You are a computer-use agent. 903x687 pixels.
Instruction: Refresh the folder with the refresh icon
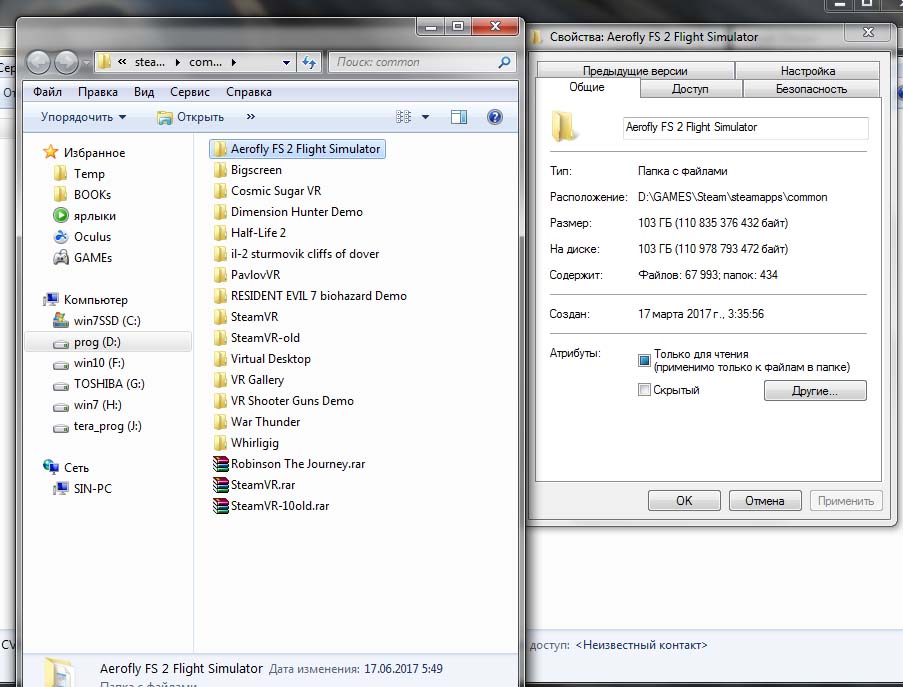click(x=309, y=62)
